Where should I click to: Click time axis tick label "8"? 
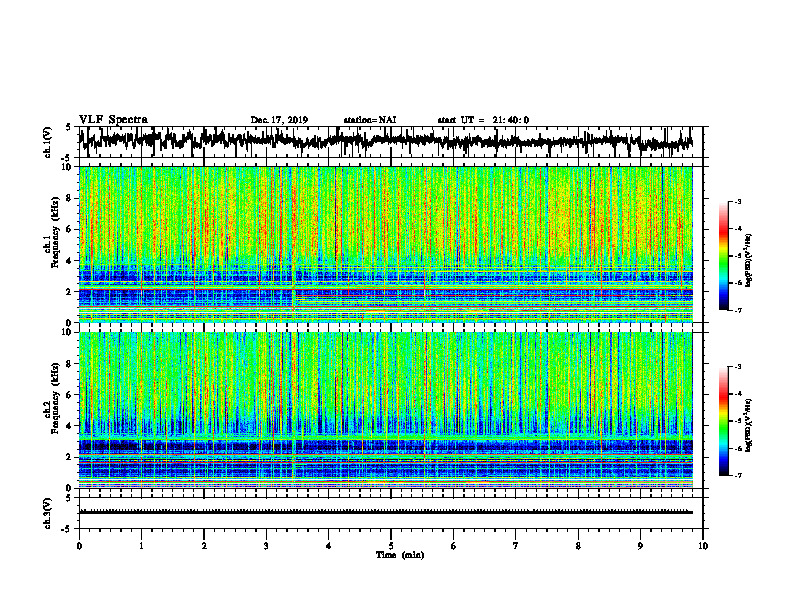pos(578,546)
